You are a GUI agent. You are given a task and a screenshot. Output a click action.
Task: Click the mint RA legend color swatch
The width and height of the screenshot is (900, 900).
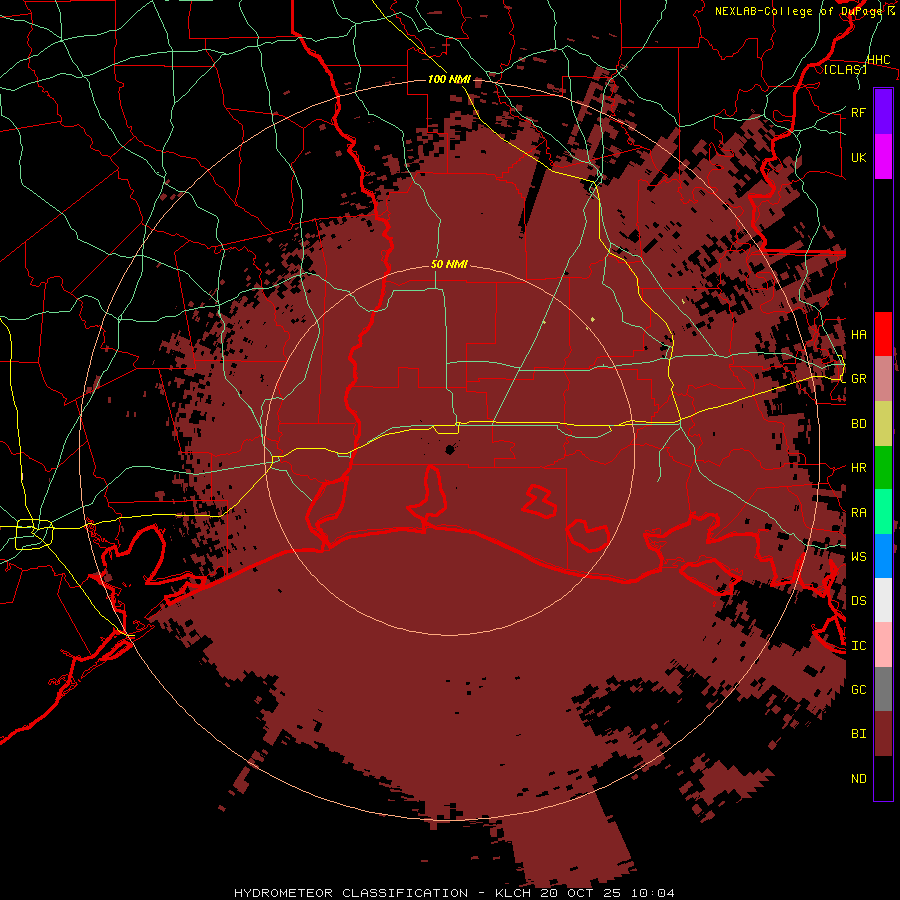pyautogui.click(x=883, y=512)
